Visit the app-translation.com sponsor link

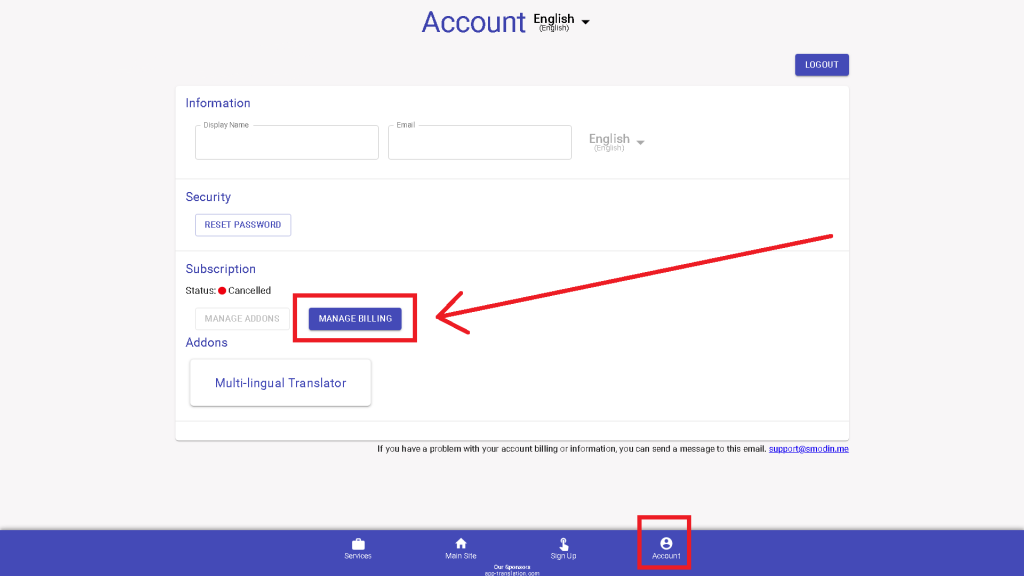pos(512,573)
